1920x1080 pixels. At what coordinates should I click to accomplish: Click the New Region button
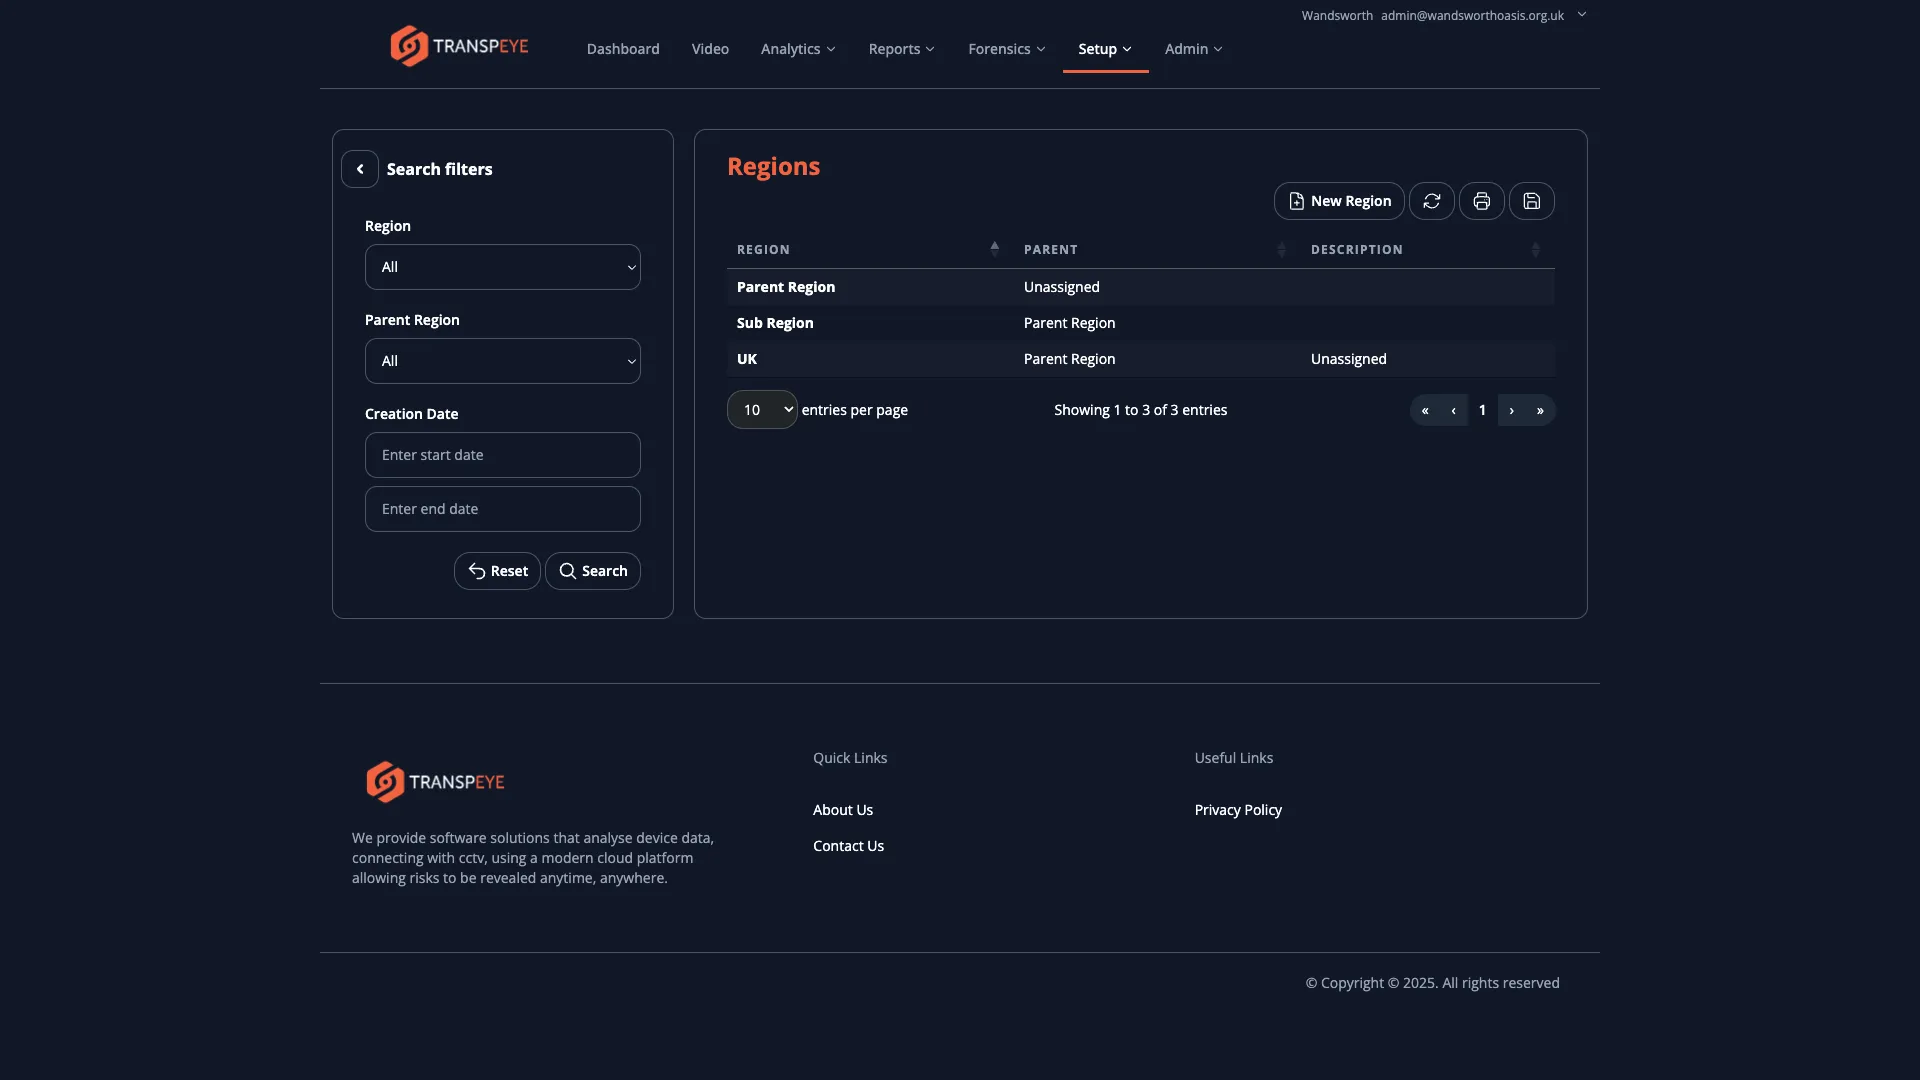tap(1338, 201)
